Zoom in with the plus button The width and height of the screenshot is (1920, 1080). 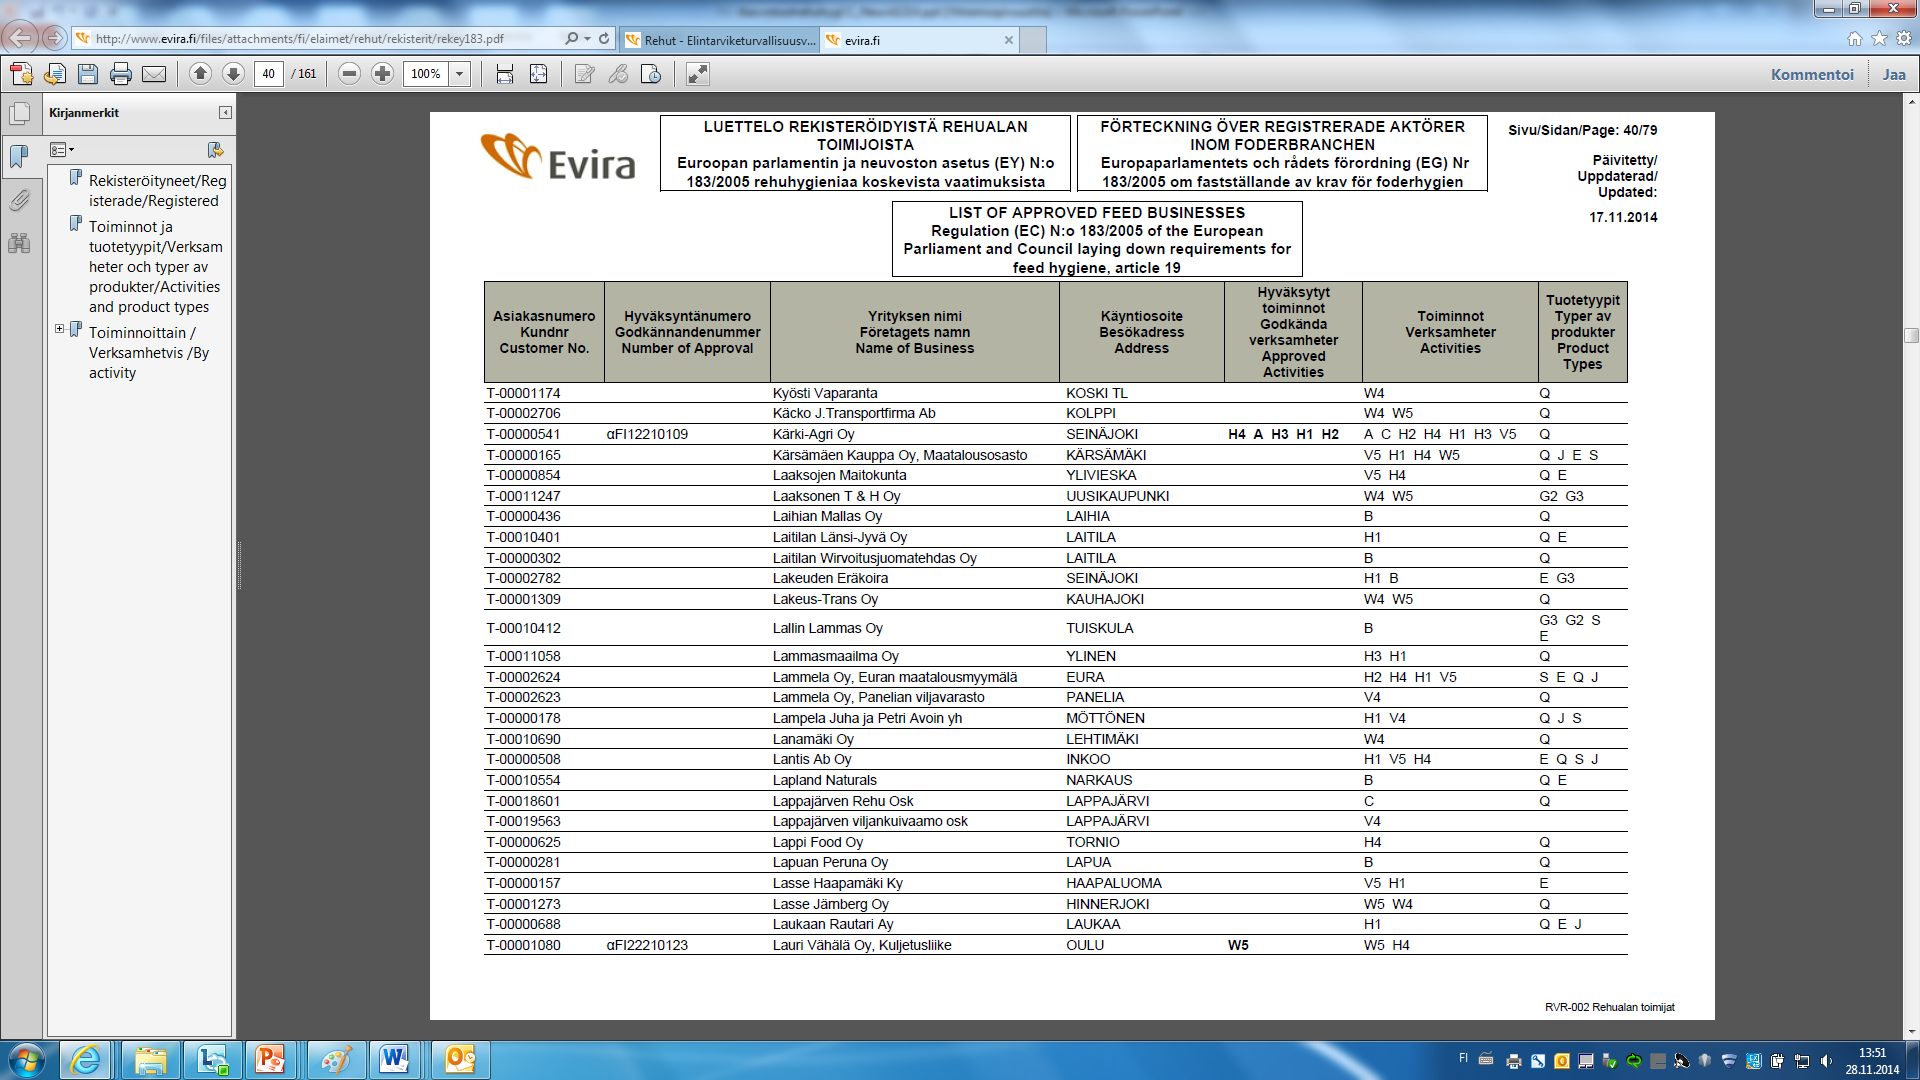pyautogui.click(x=382, y=74)
